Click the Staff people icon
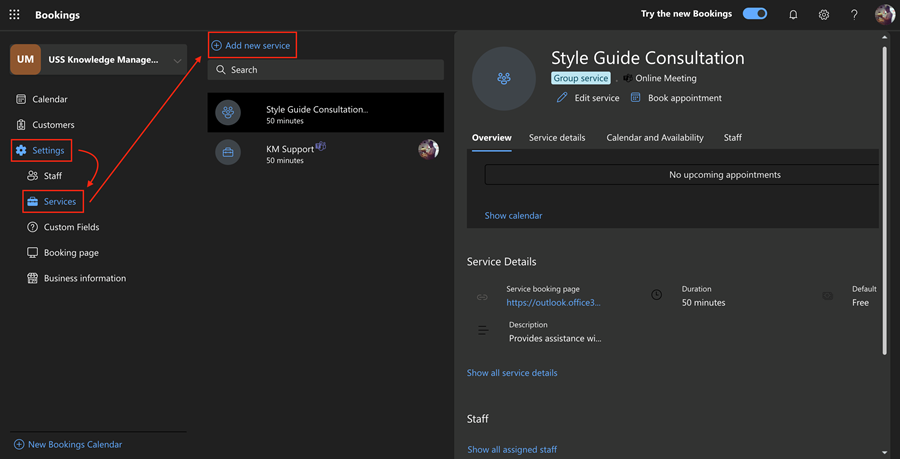This screenshot has width=900, height=459. [x=33, y=176]
